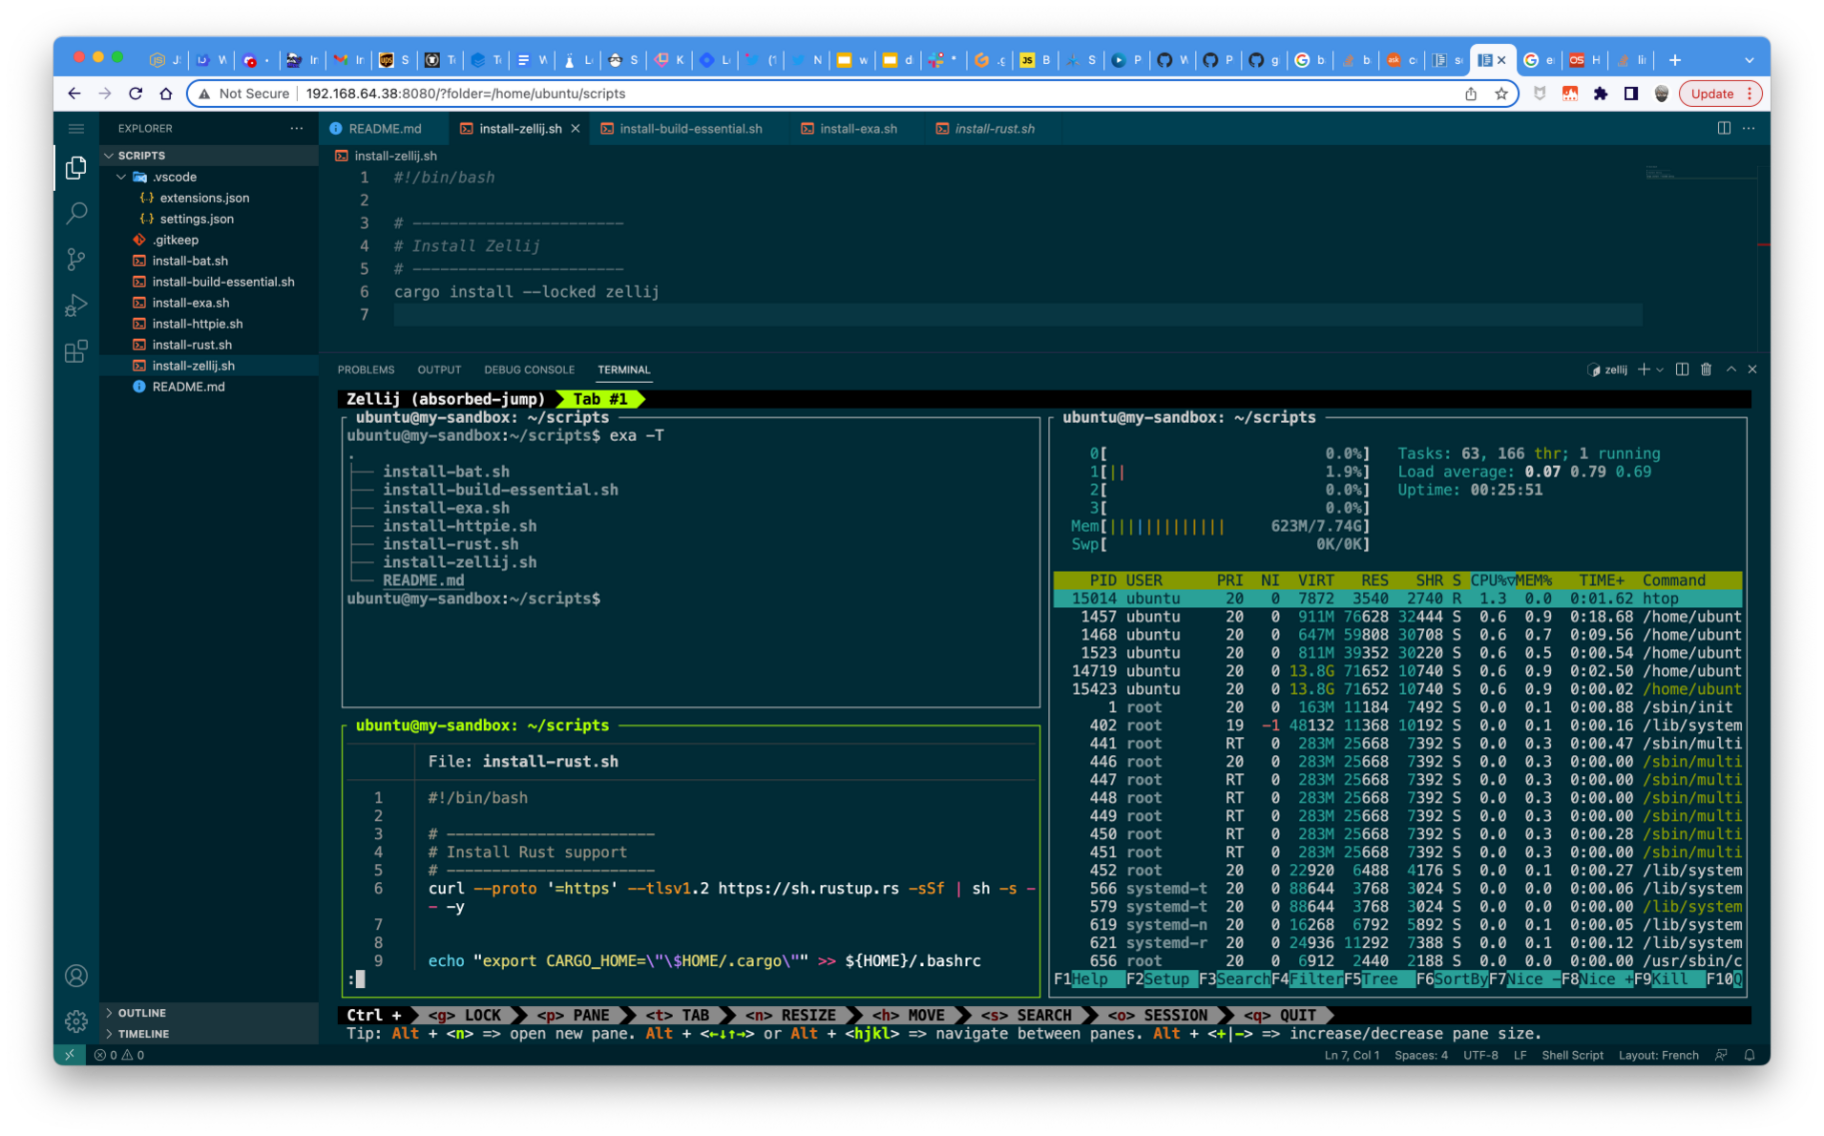
Task: Open notifications bell in status bar
Action: coord(1749,1054)
